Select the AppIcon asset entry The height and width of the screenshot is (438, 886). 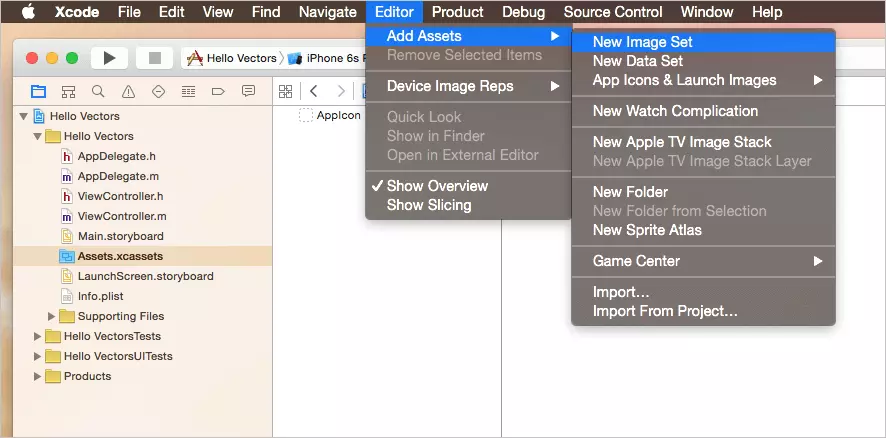(x=338, y=115)
